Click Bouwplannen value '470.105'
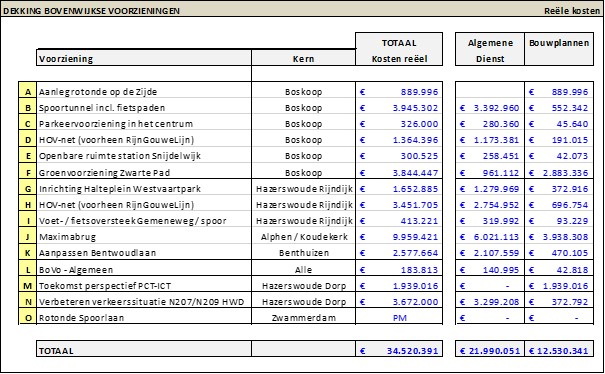 [570, 253]
